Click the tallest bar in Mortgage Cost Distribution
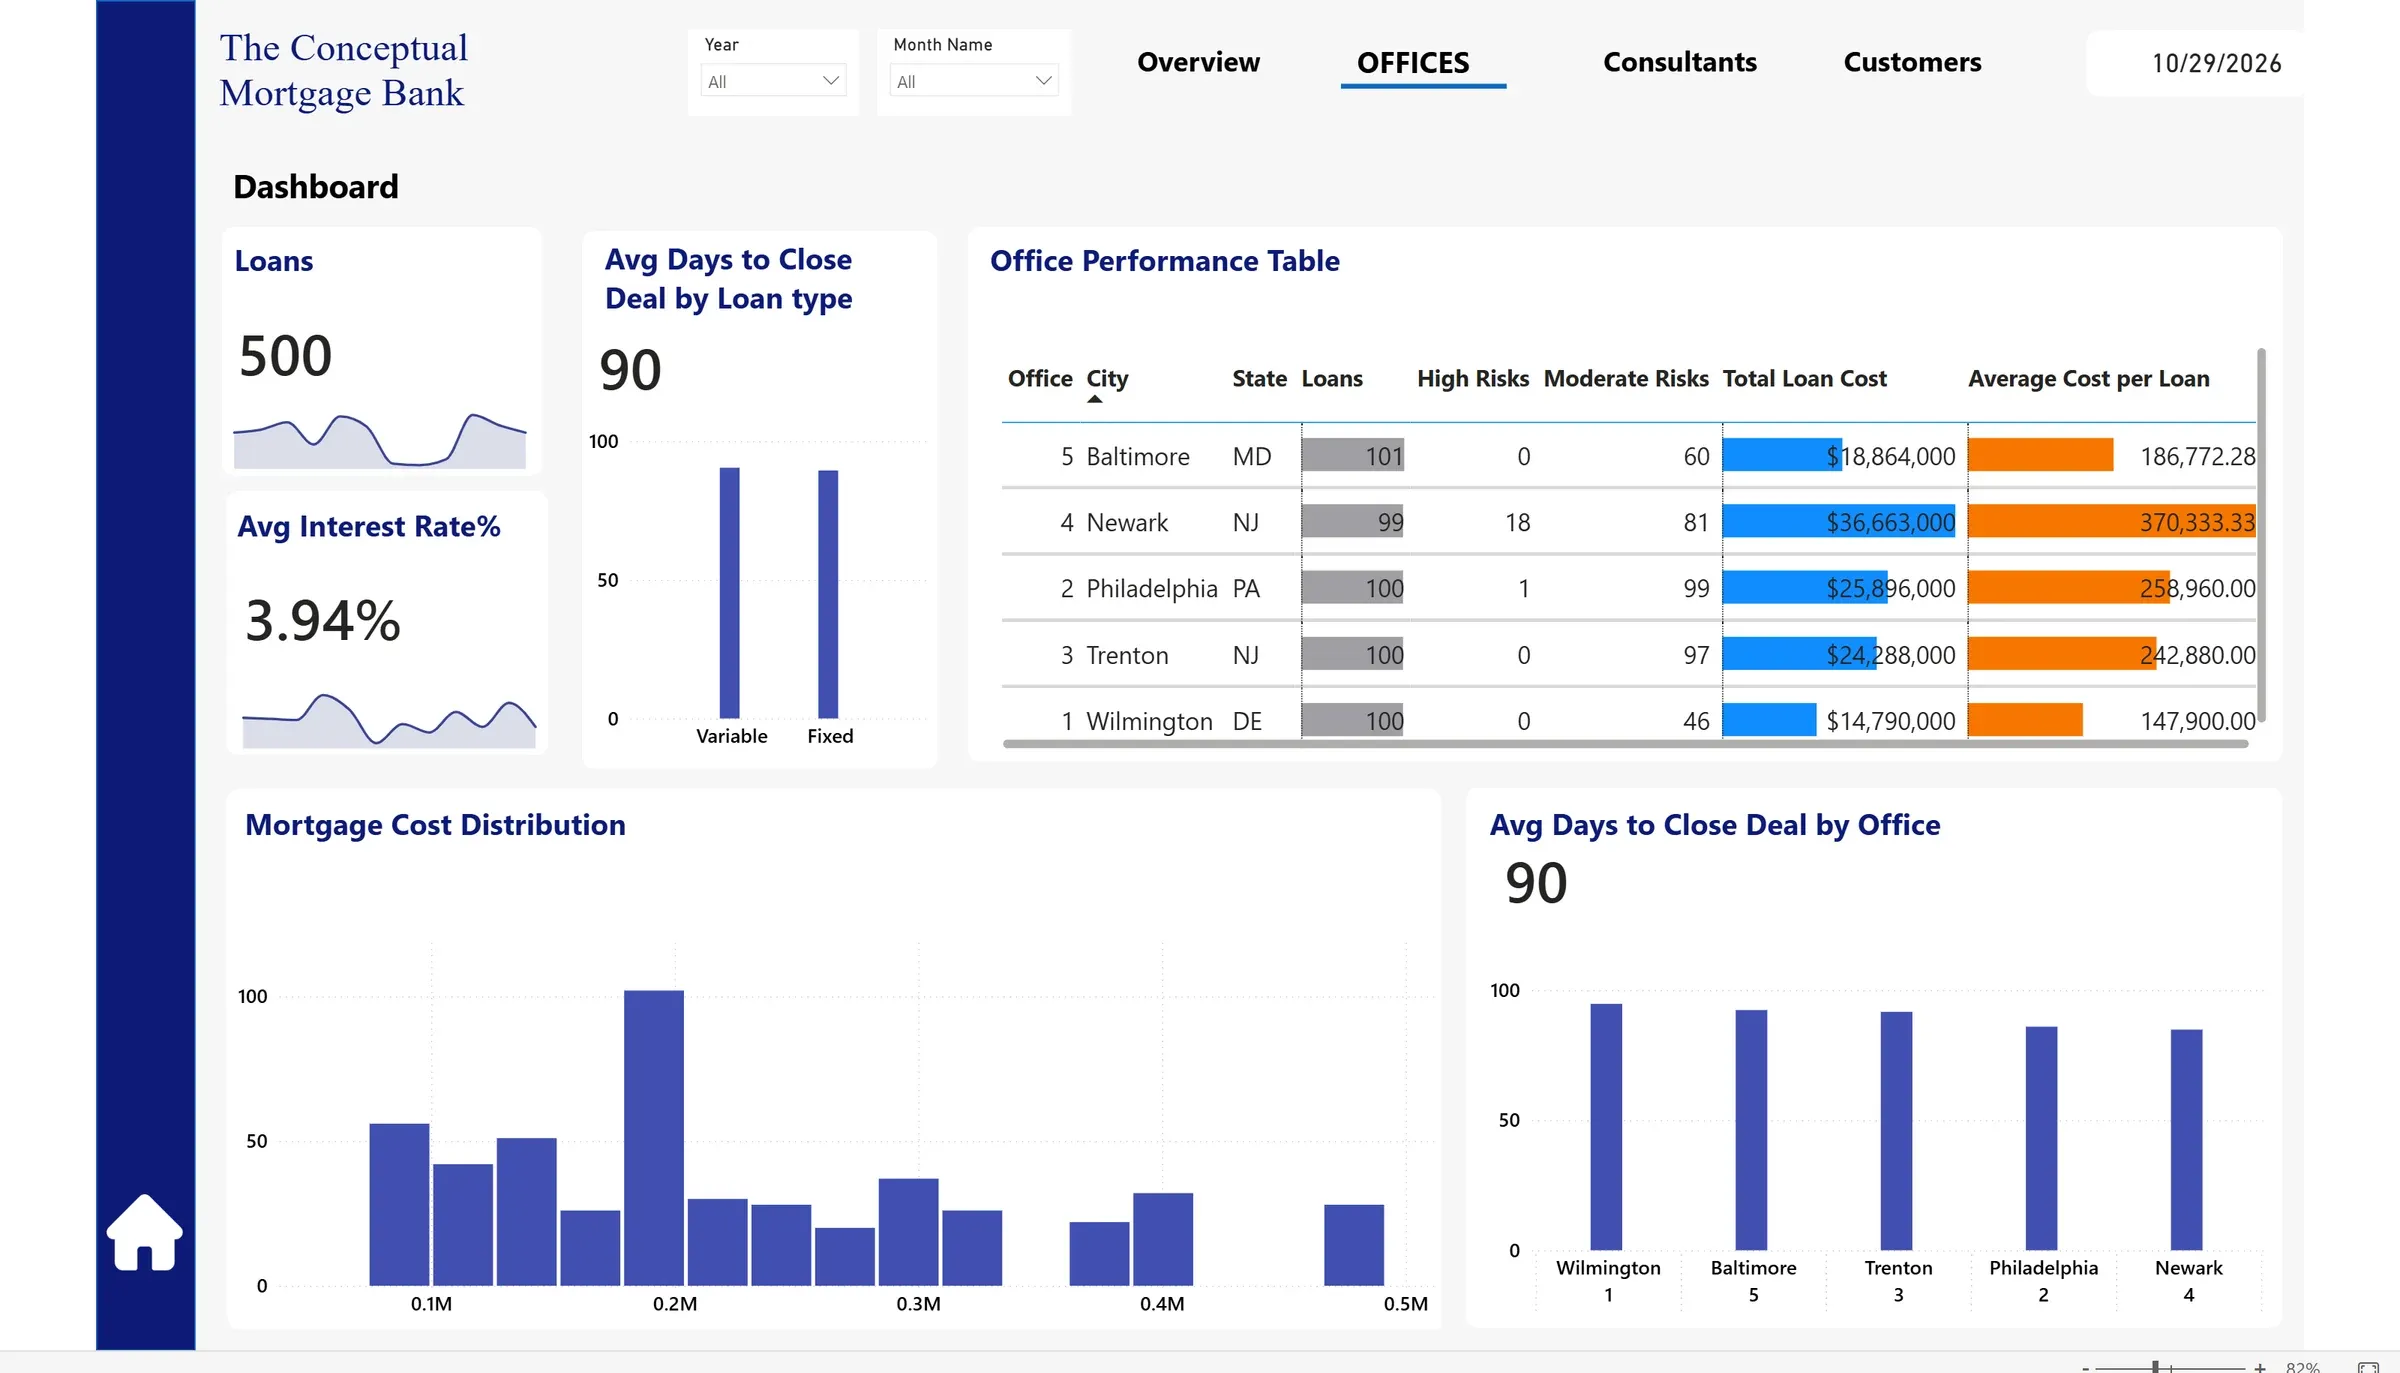The image size is (2400, 1373). click(654, 1138)
